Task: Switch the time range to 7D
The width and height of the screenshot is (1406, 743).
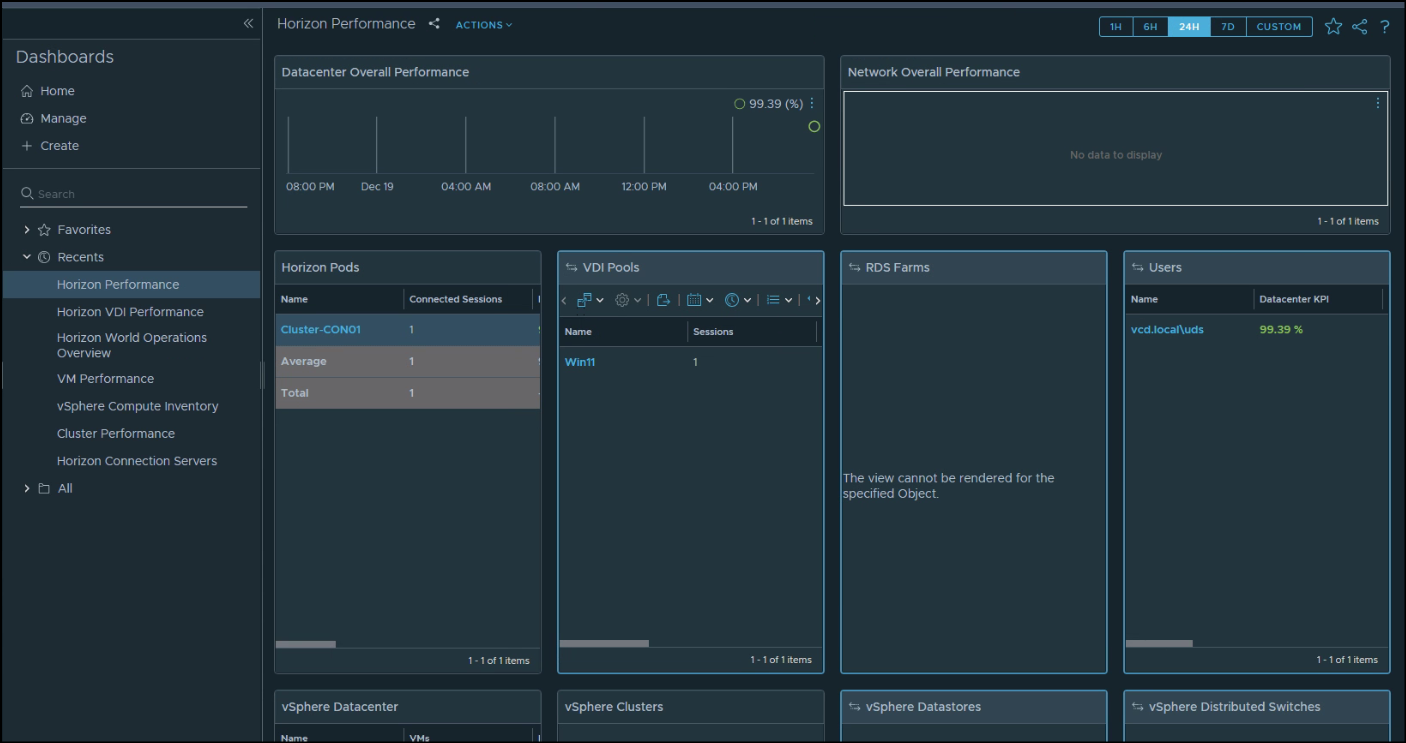Action: point(1228,26)
